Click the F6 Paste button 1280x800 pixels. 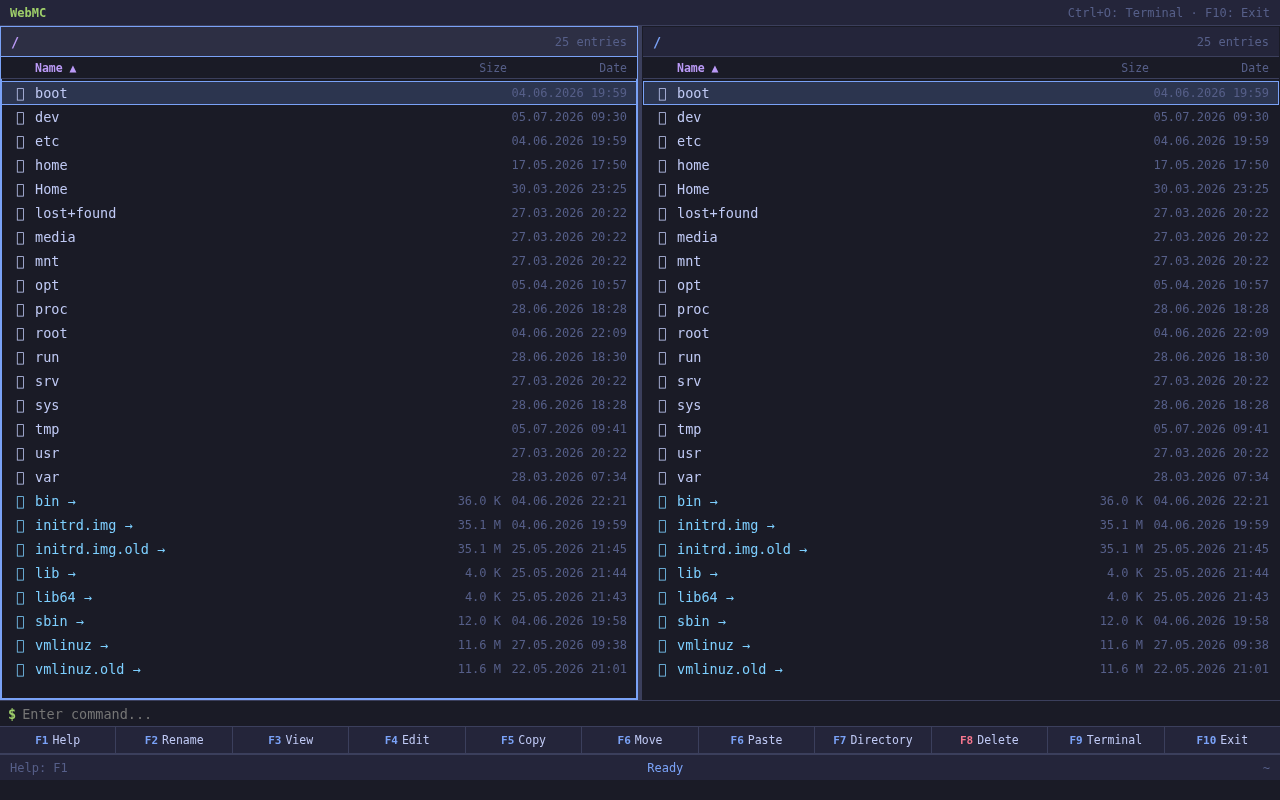(x=756, y=740)
